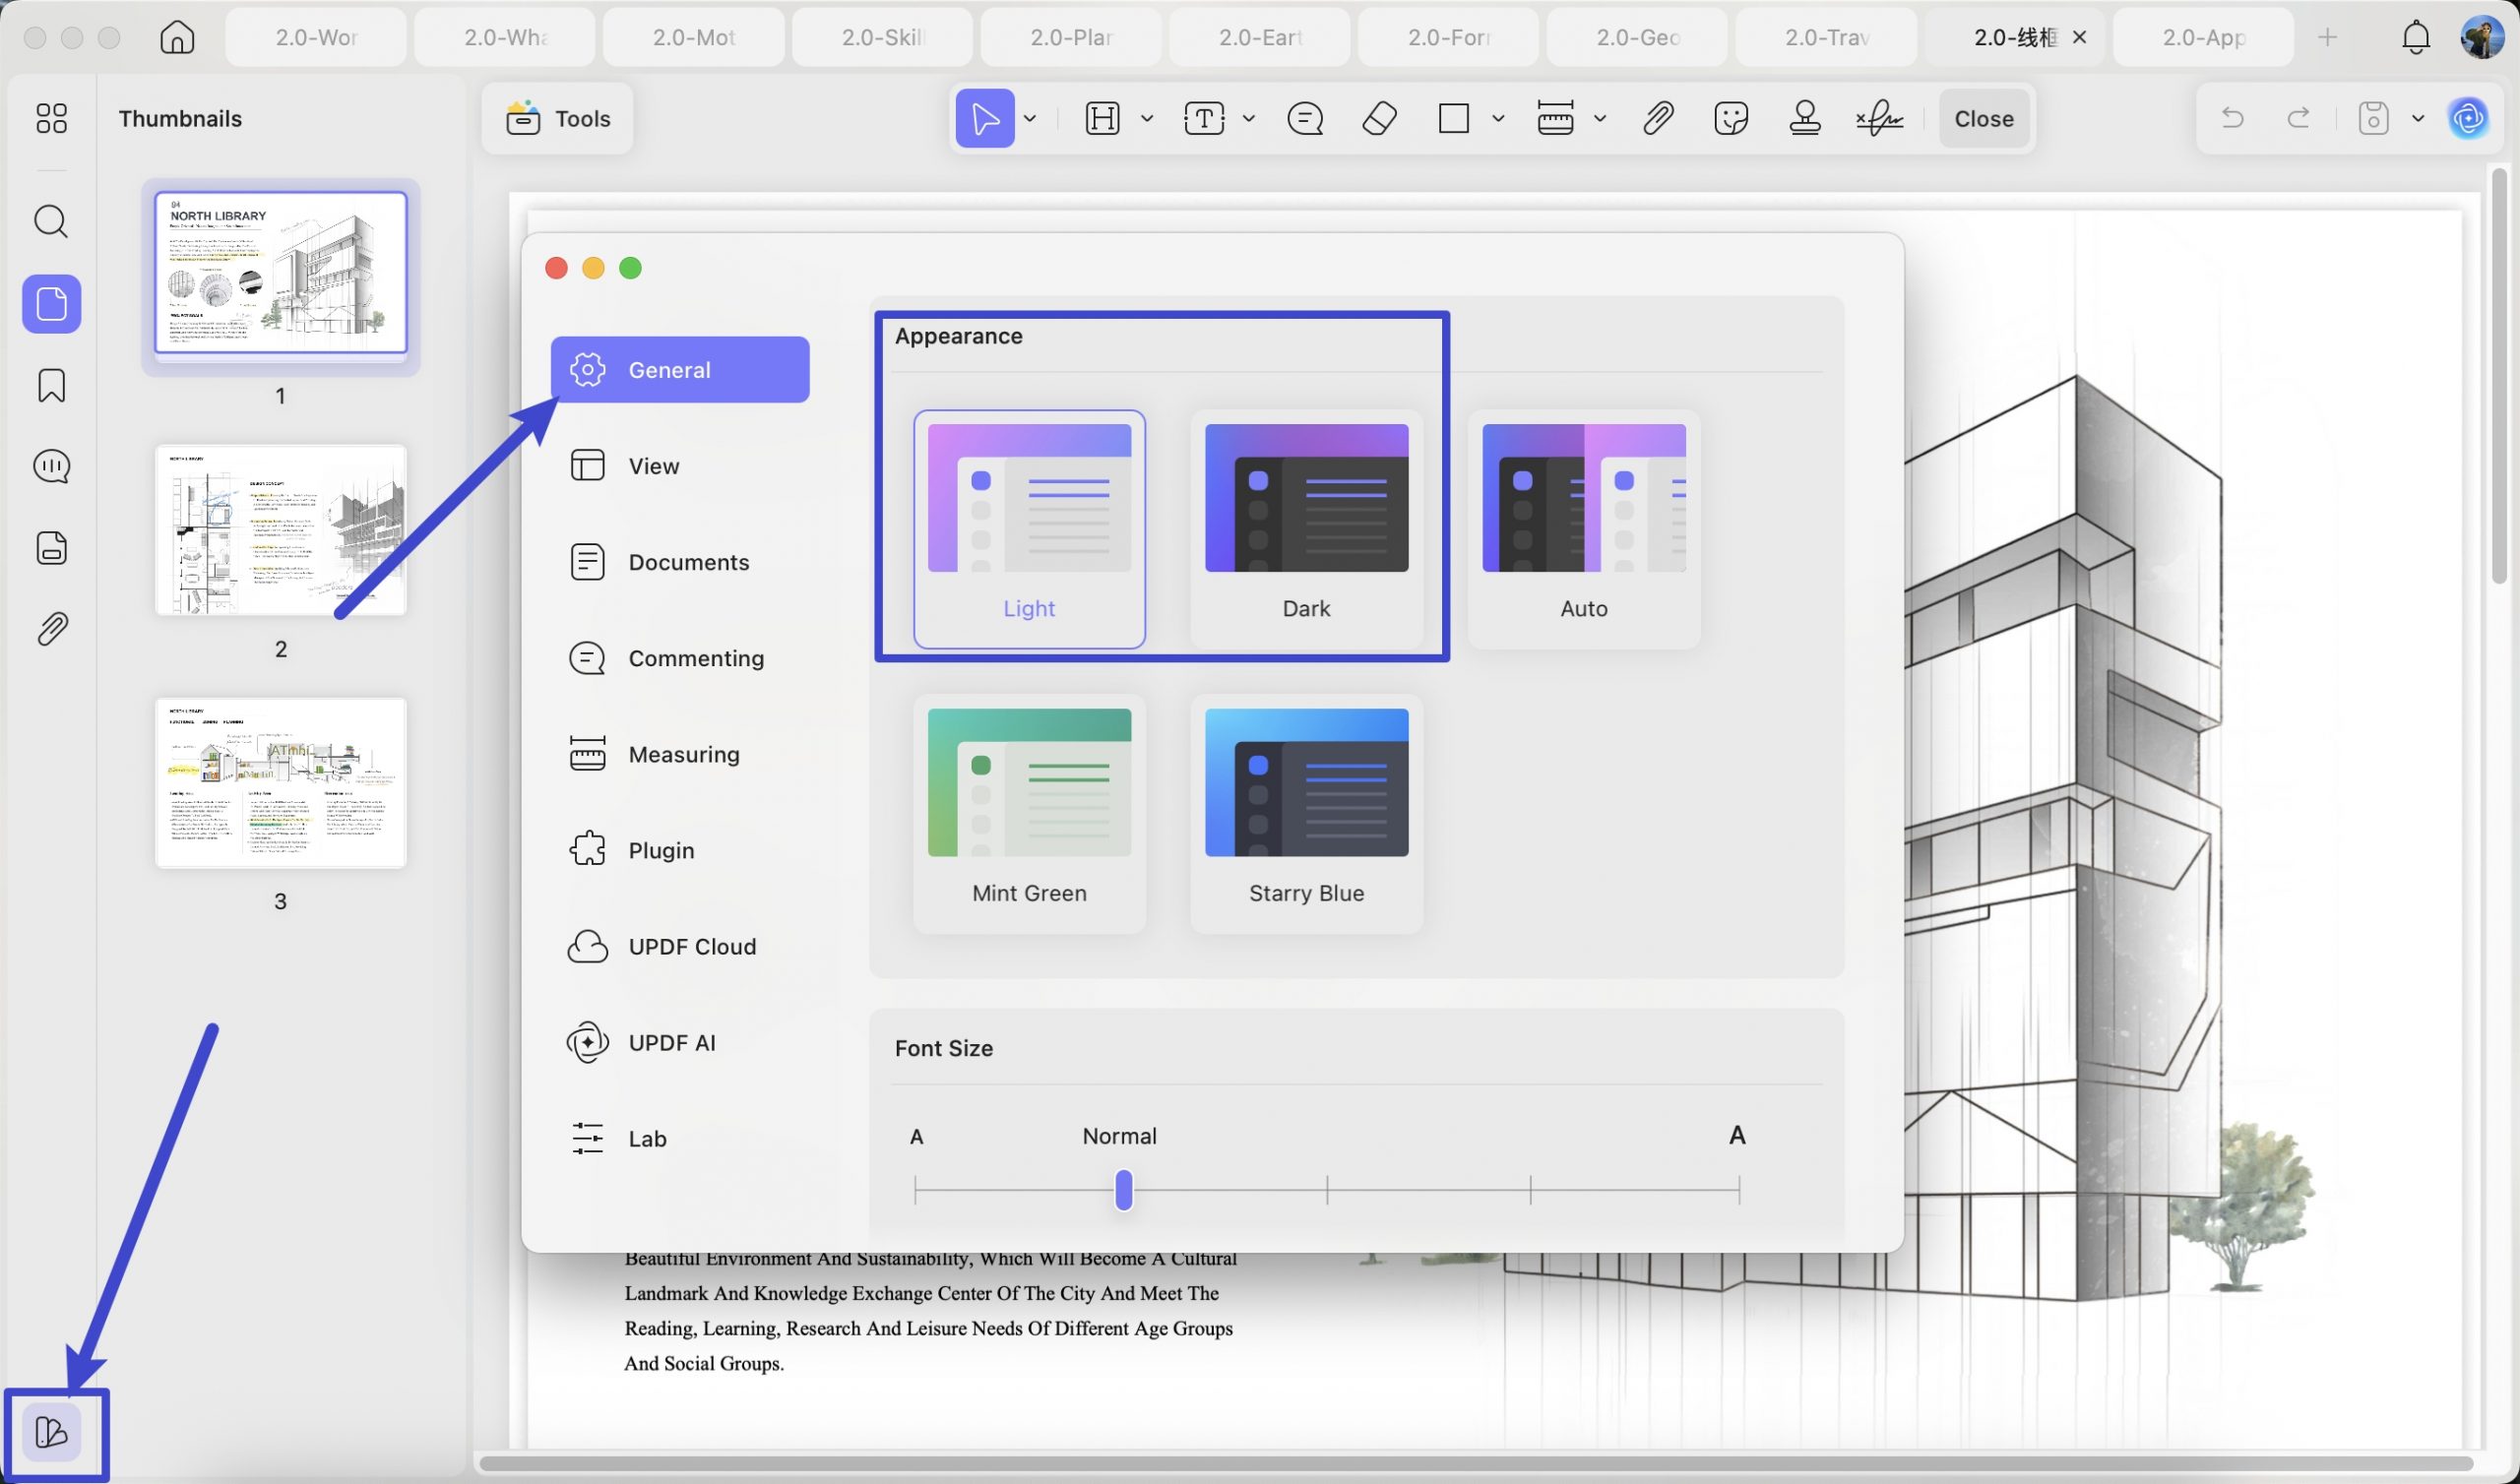Select page 1 thumbnail
Screen dimensions: 2520x1484
[x=281, y=273]
